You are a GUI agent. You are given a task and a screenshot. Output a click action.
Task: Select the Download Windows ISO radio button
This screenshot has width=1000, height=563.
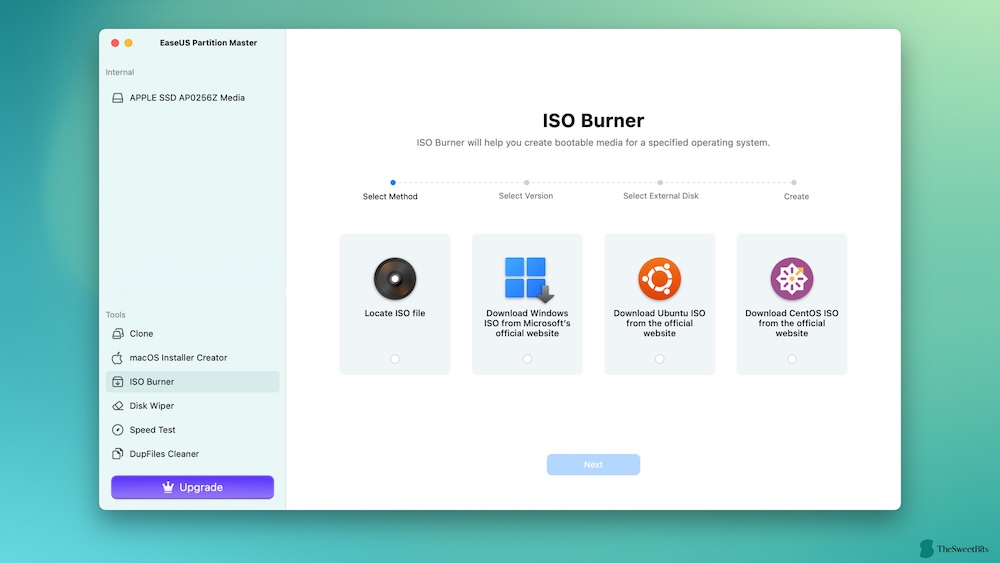(527, 359)
